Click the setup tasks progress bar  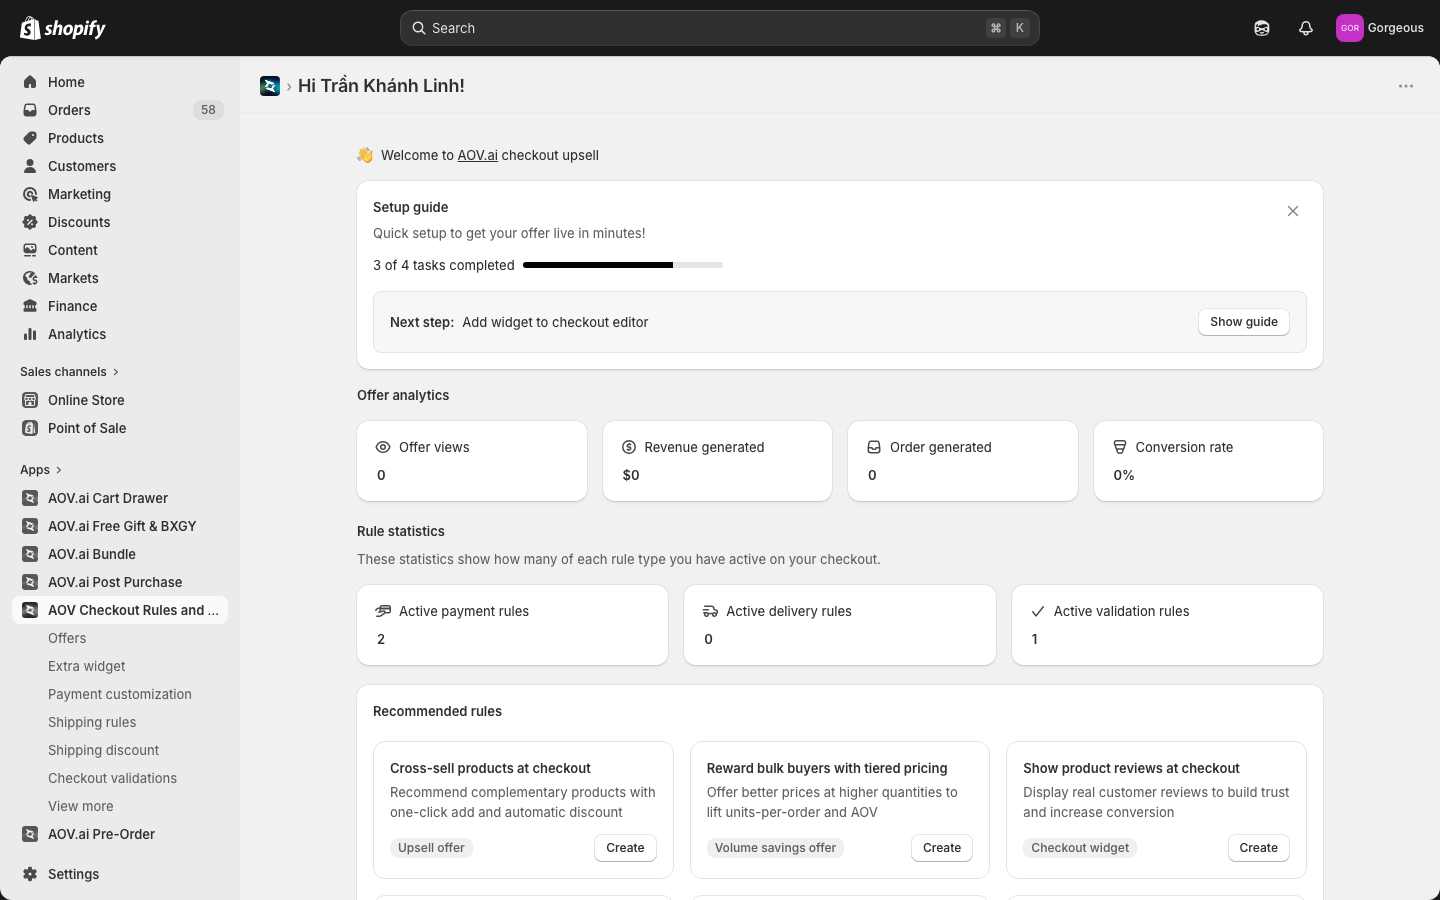[623, 265]
